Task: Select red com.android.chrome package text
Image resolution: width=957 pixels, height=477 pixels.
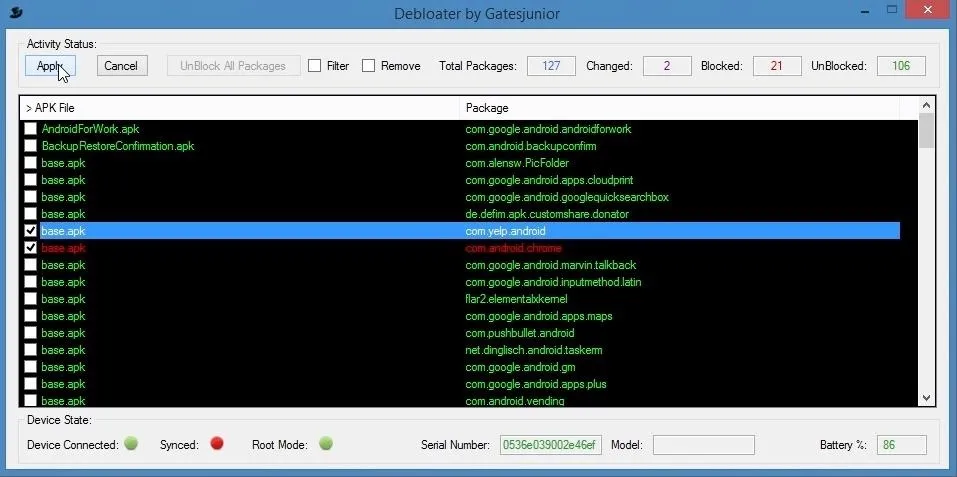Action: tap(513, 248)
